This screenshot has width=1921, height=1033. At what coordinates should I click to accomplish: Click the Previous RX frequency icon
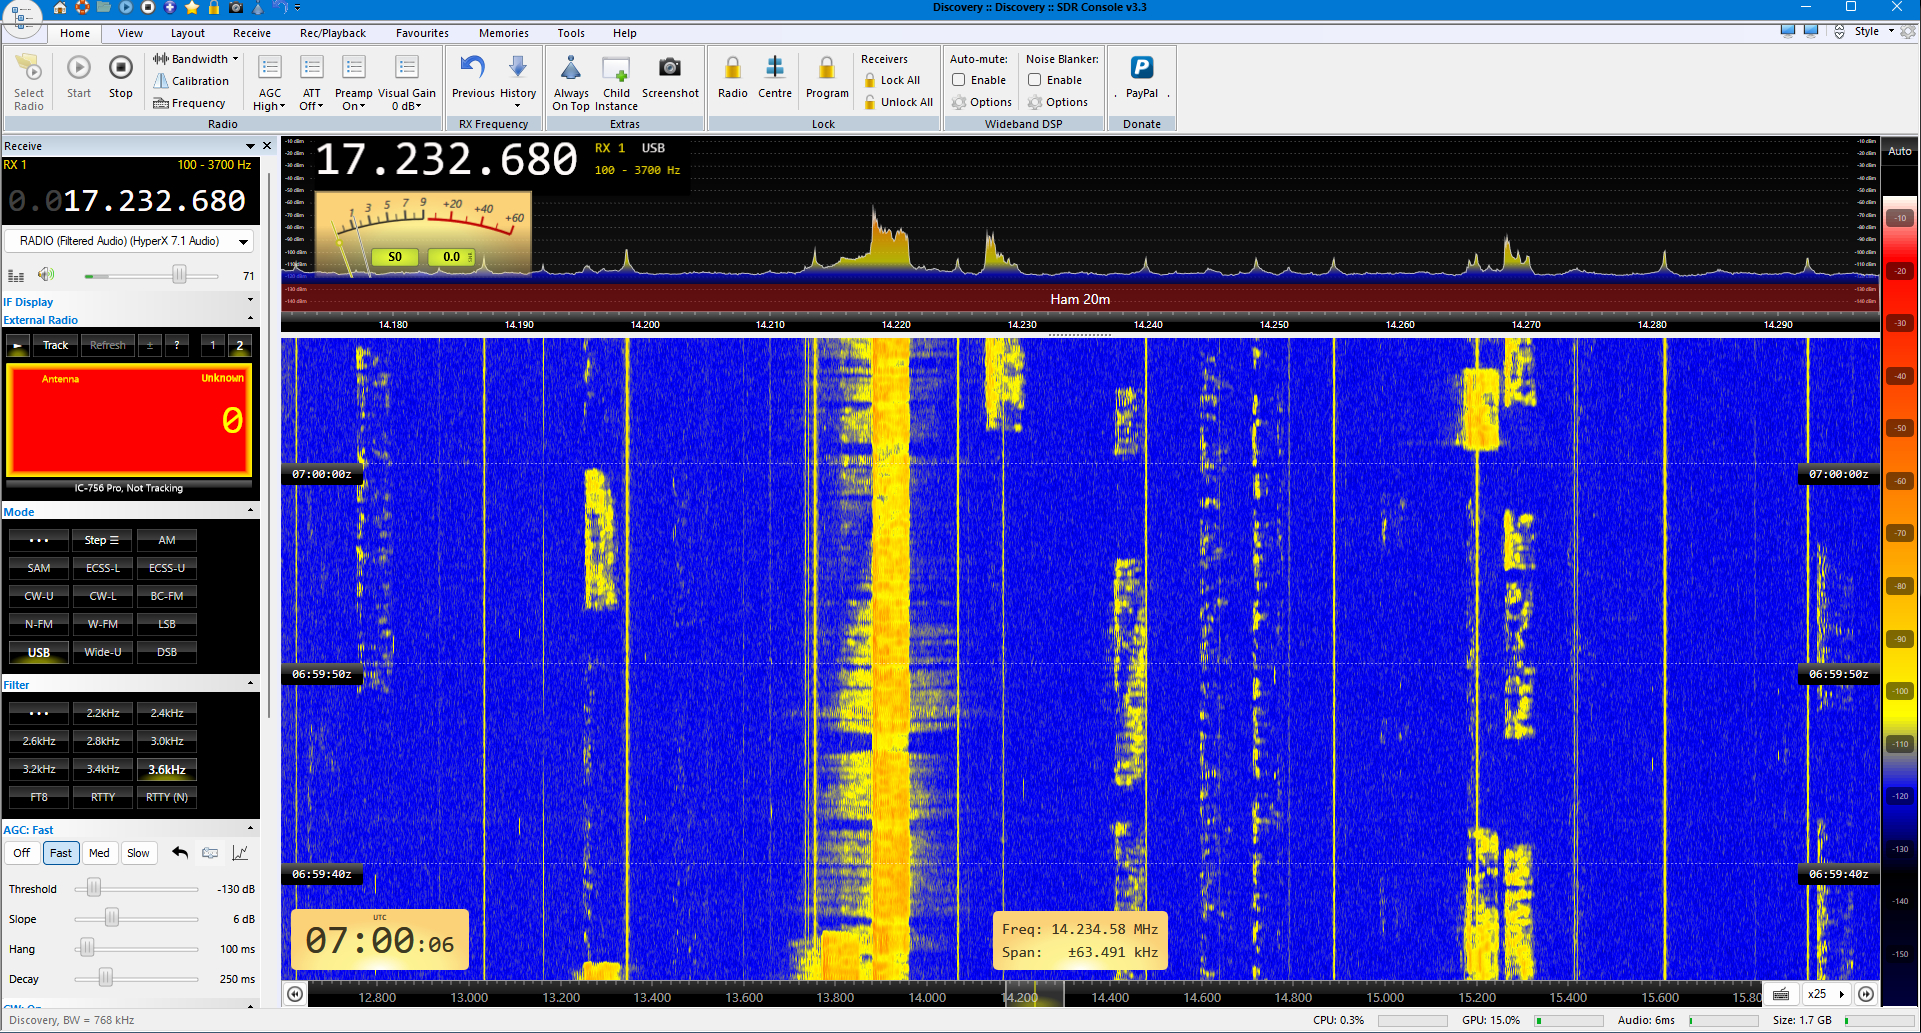point(472,68)
